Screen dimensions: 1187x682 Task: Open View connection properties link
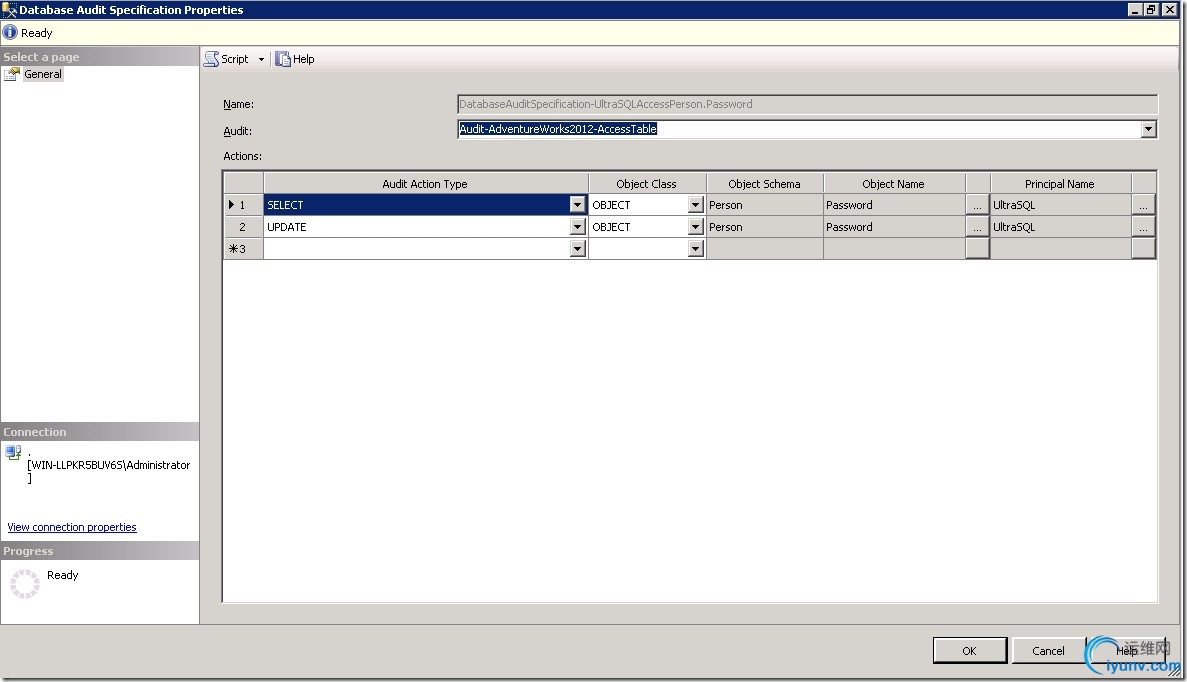tap(72, 527)
